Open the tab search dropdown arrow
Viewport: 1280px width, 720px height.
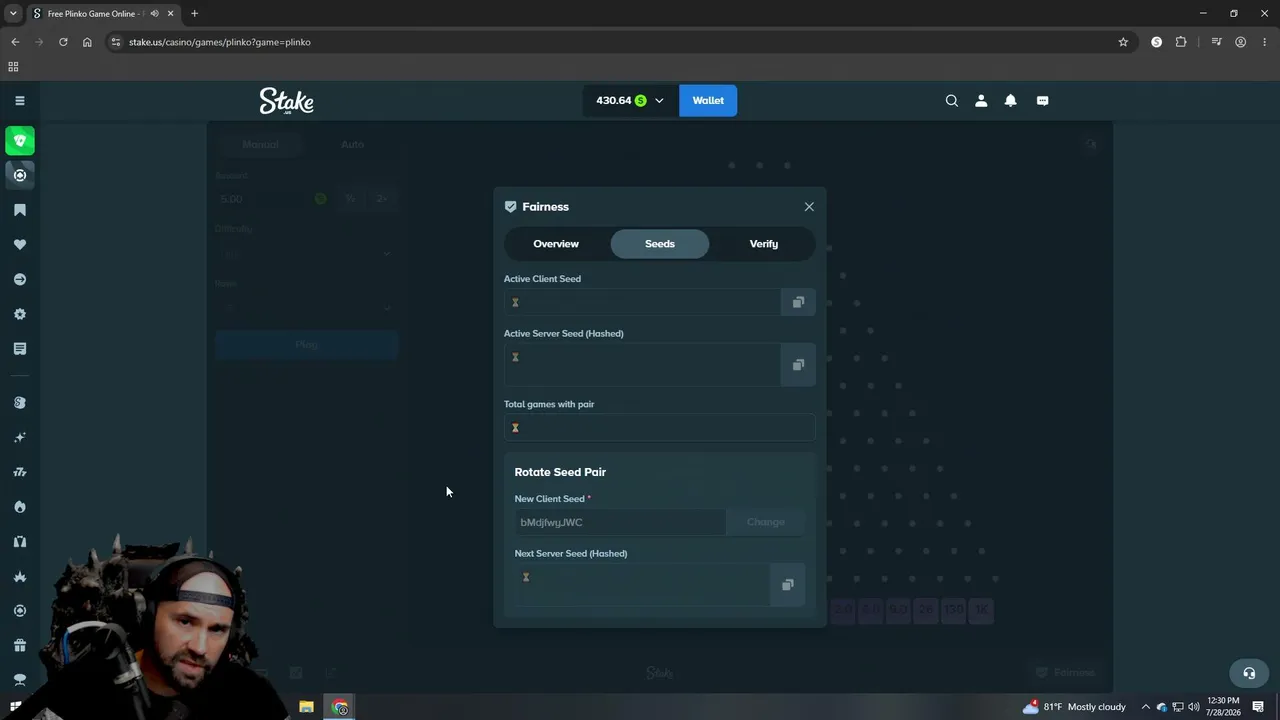(13, 14)
